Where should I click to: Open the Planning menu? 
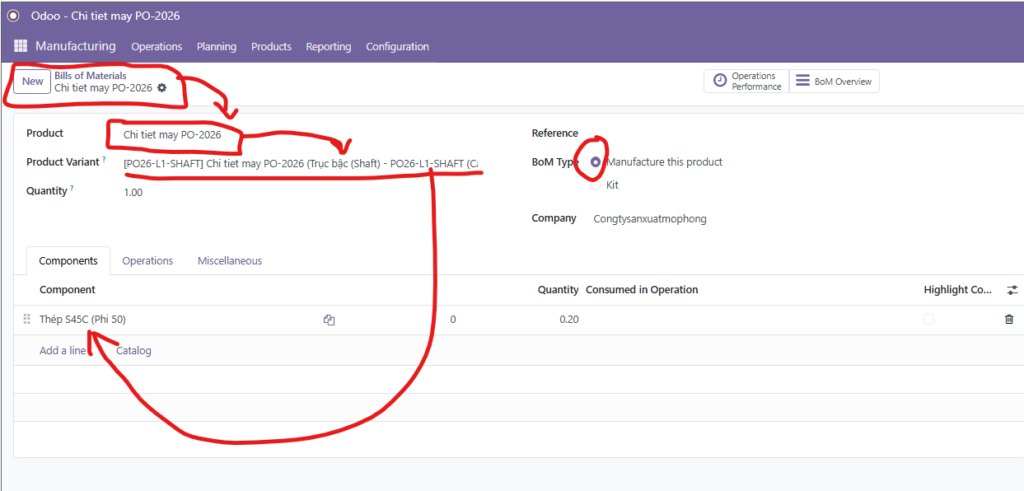click(216, 47)
